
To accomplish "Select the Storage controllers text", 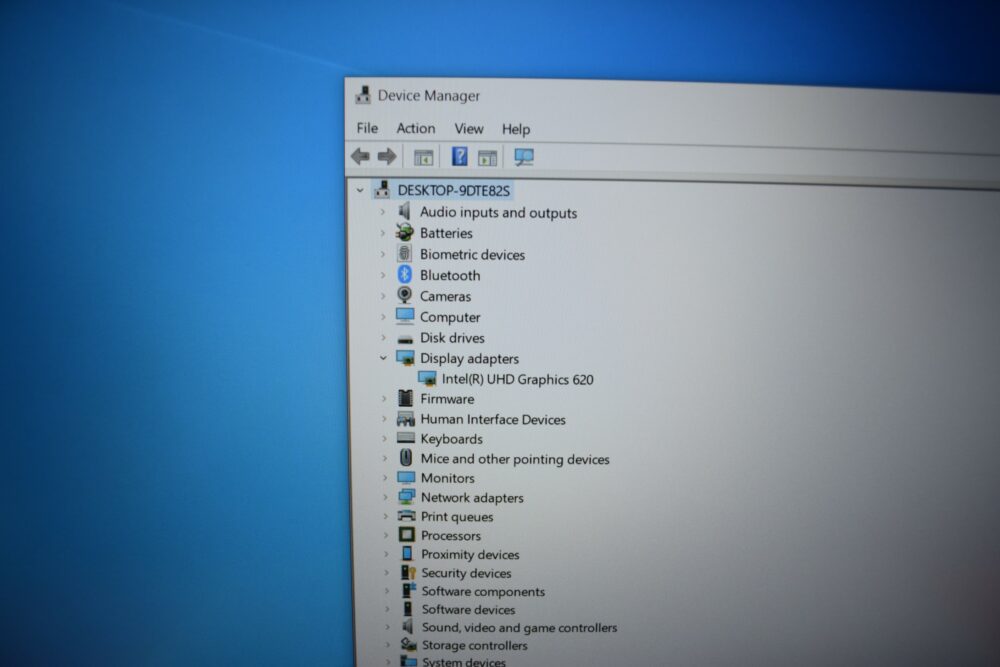I will click(x=474, y=645).
